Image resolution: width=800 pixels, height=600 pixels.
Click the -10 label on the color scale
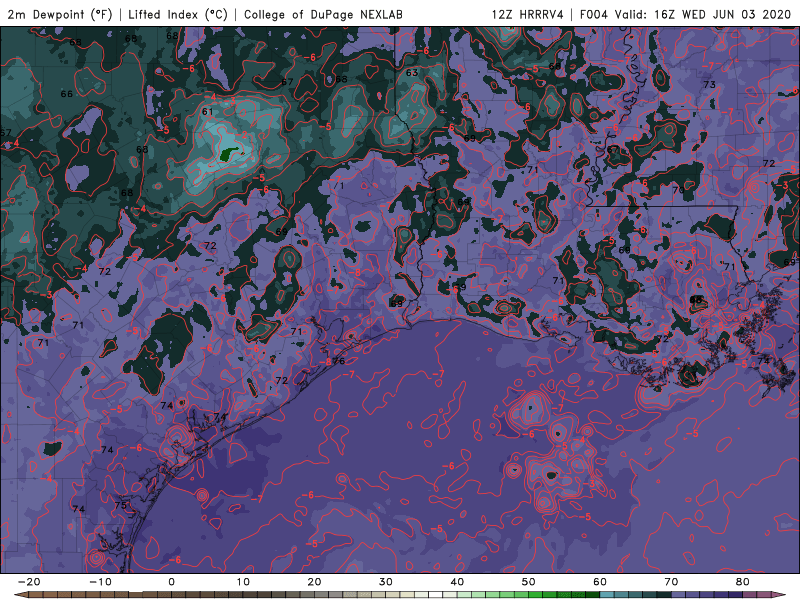(100, 582)
